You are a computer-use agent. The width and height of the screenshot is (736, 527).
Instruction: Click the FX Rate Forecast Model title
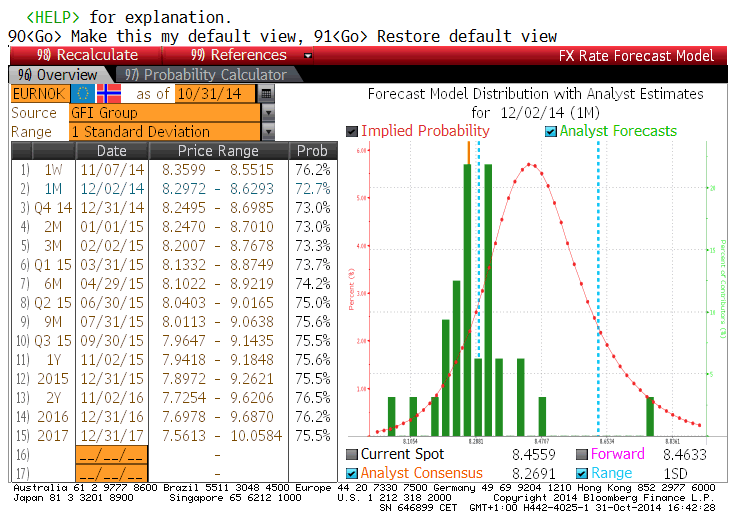636,56
